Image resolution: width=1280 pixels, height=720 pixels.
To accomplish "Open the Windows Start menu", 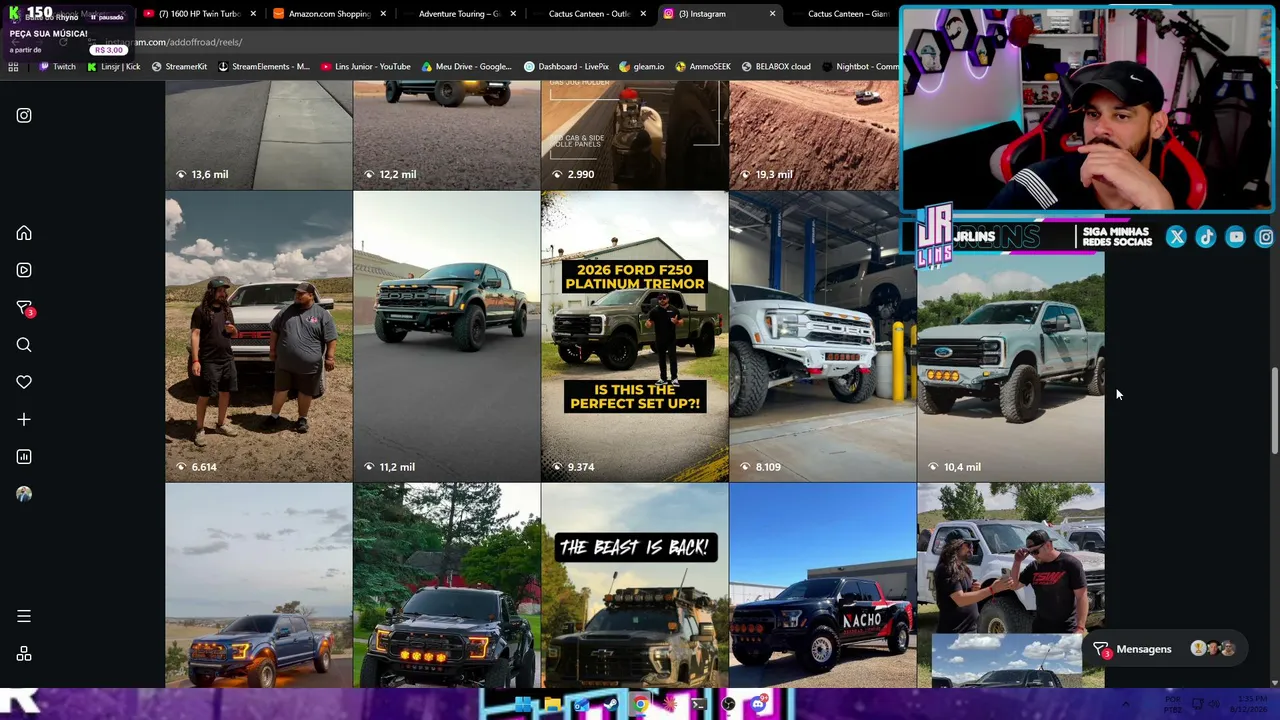I will pyautogui.click(x=523, y=705).
